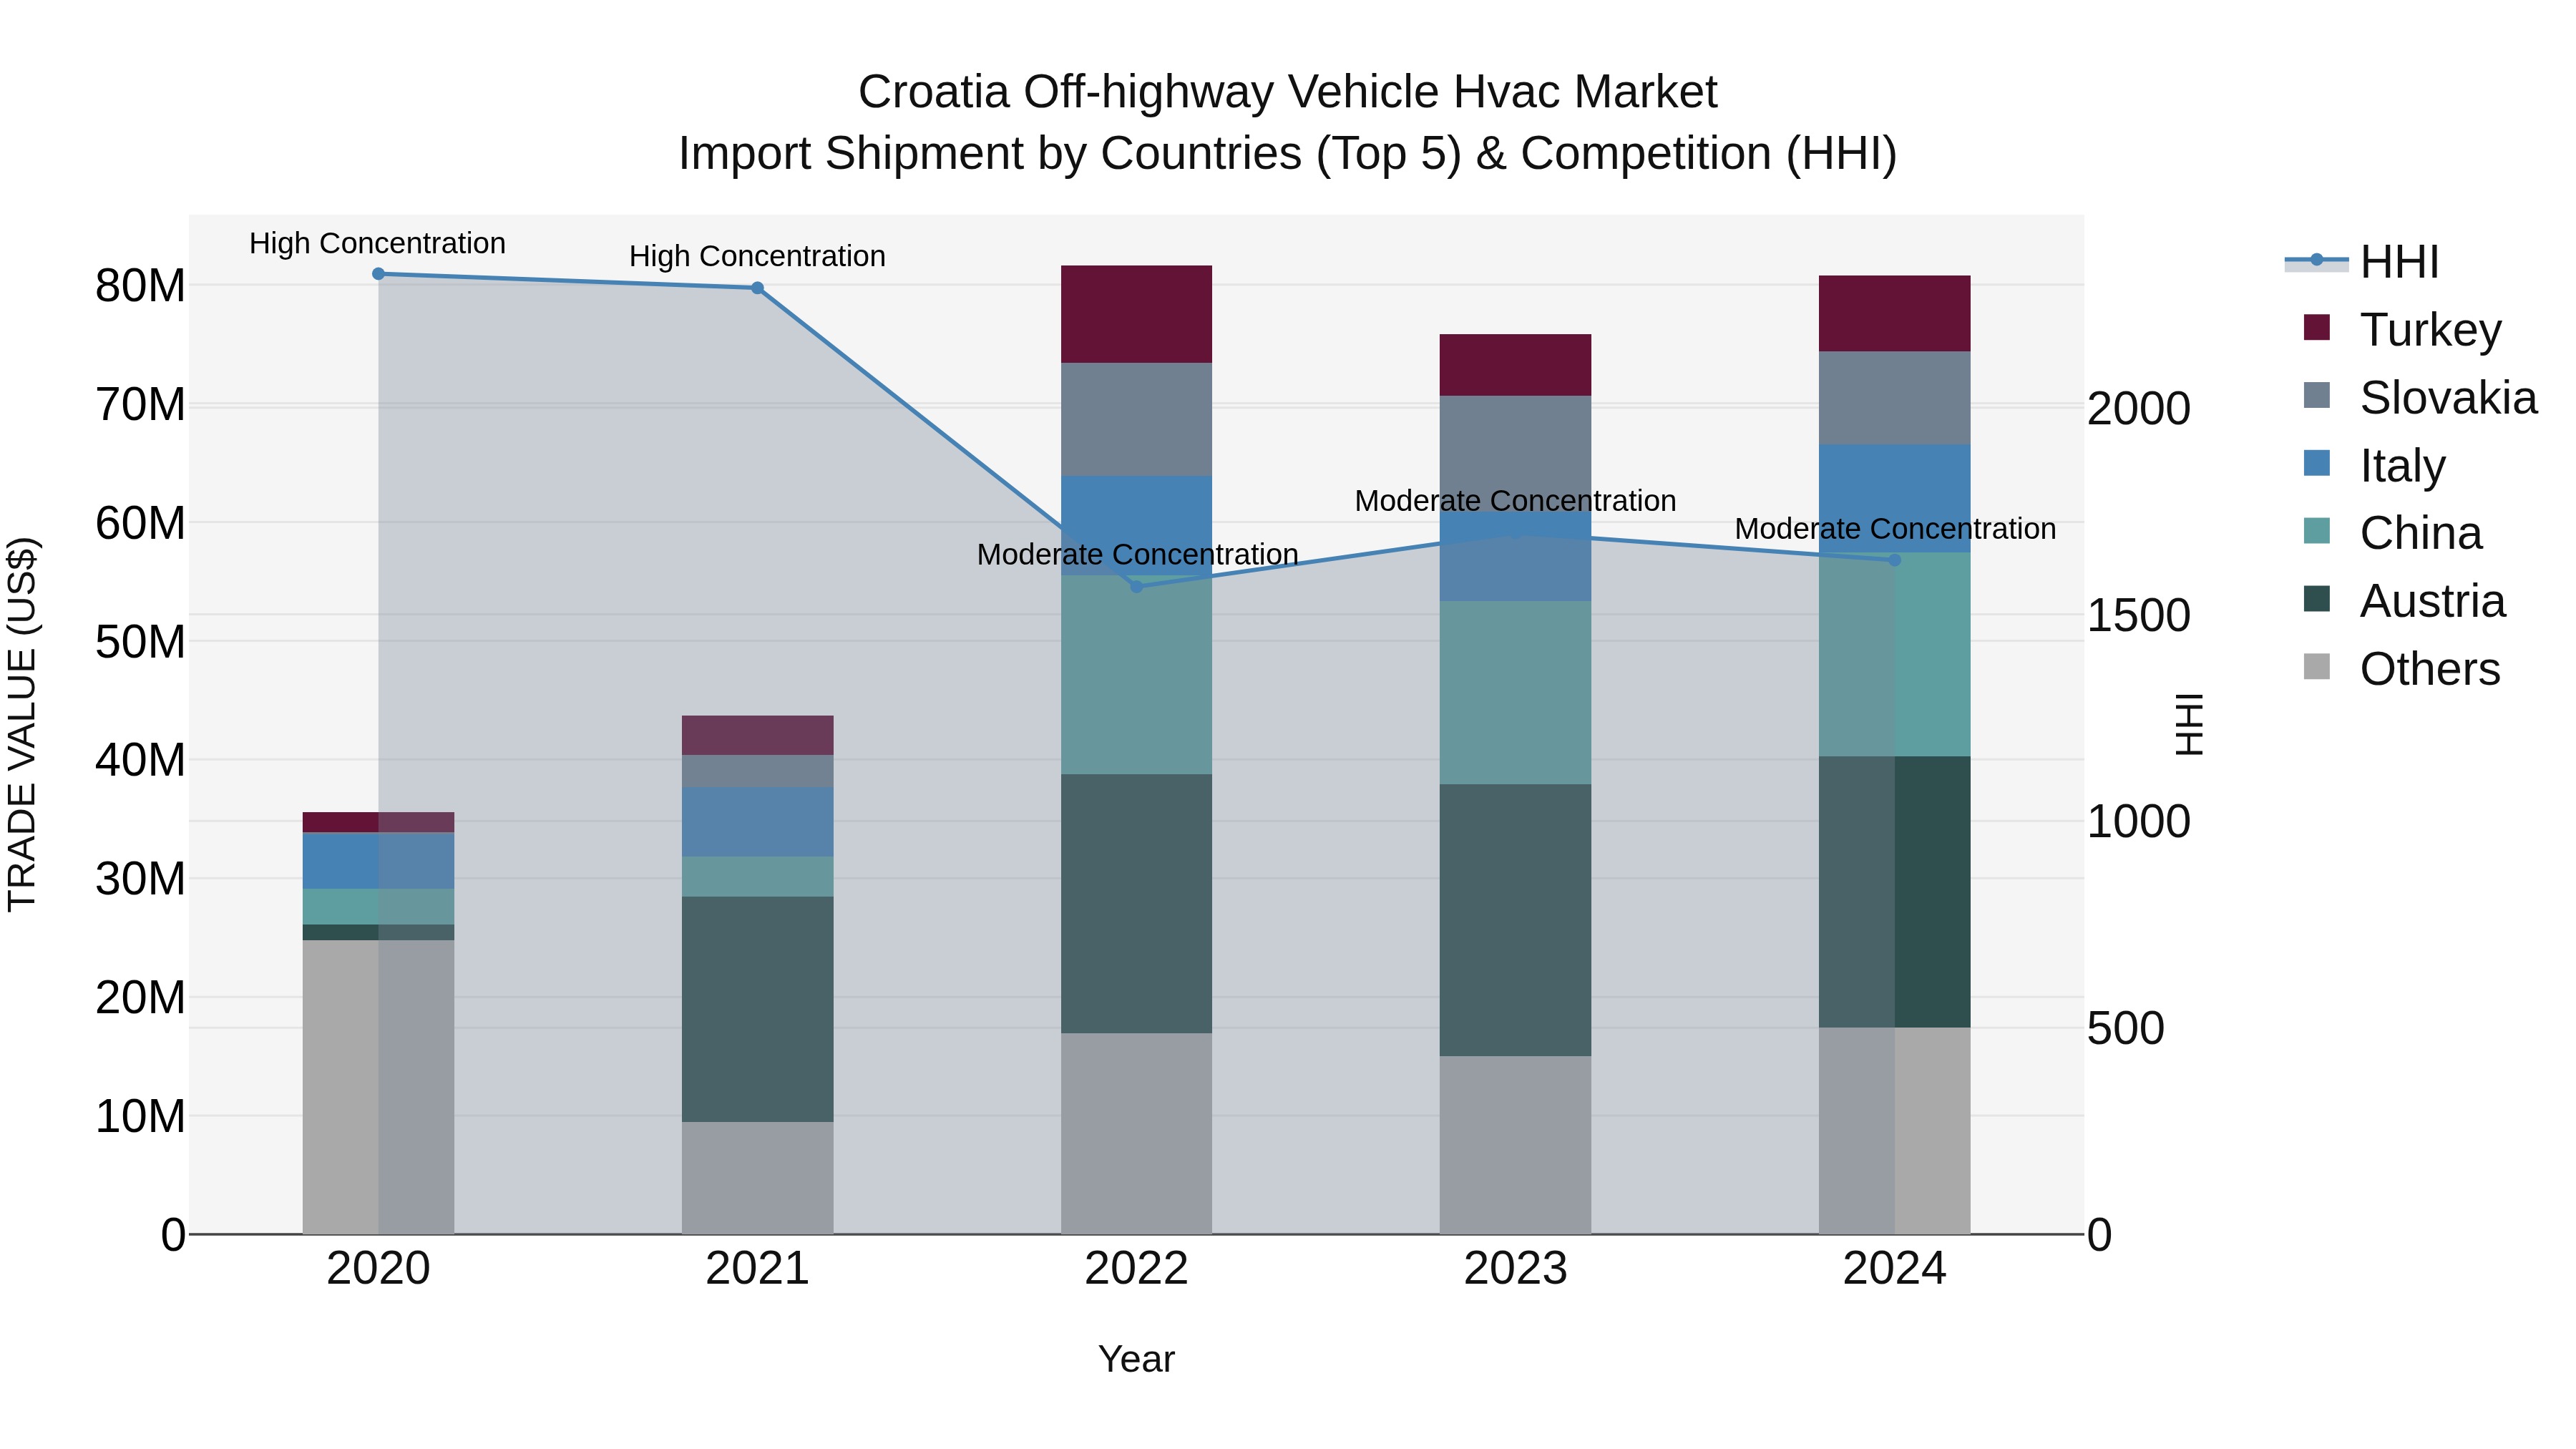Screen dimensions: 2576x1449
Task: Click the China color swatch in legend
Action: pos(2316,531)
